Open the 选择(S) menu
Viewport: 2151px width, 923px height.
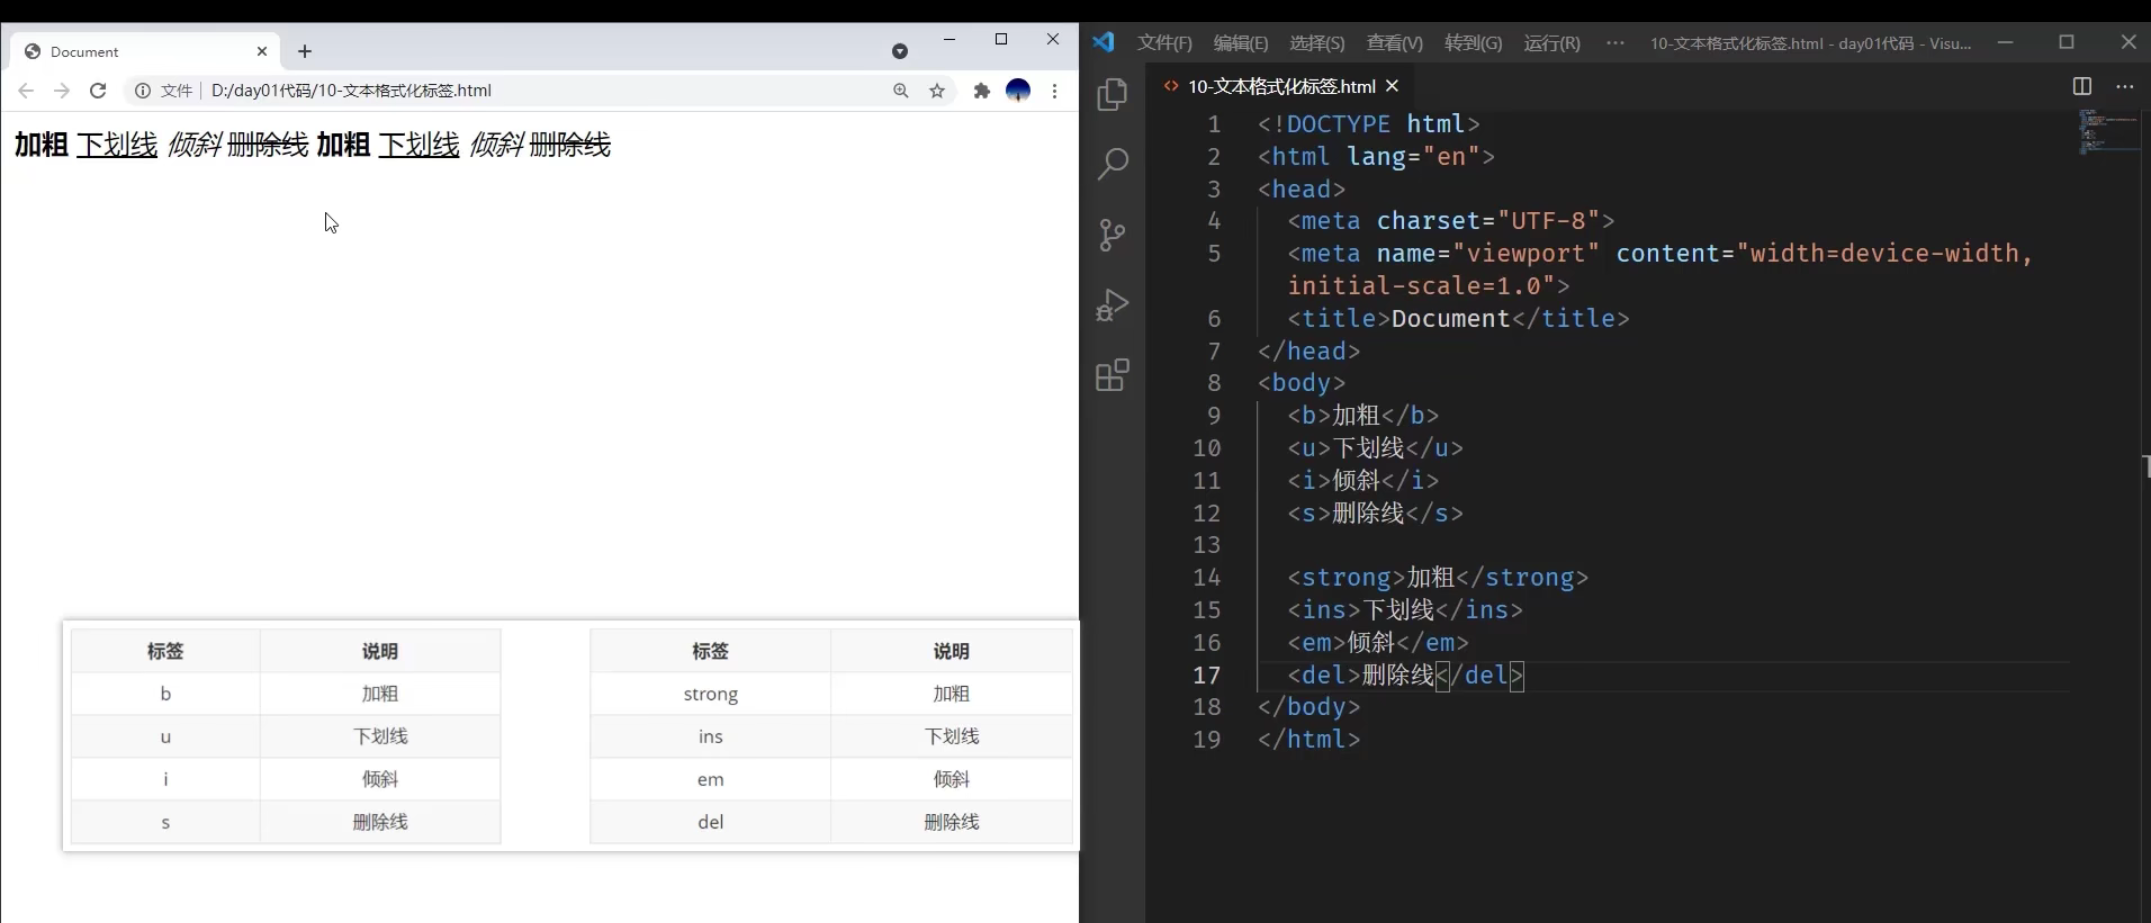coord(1317,43)
